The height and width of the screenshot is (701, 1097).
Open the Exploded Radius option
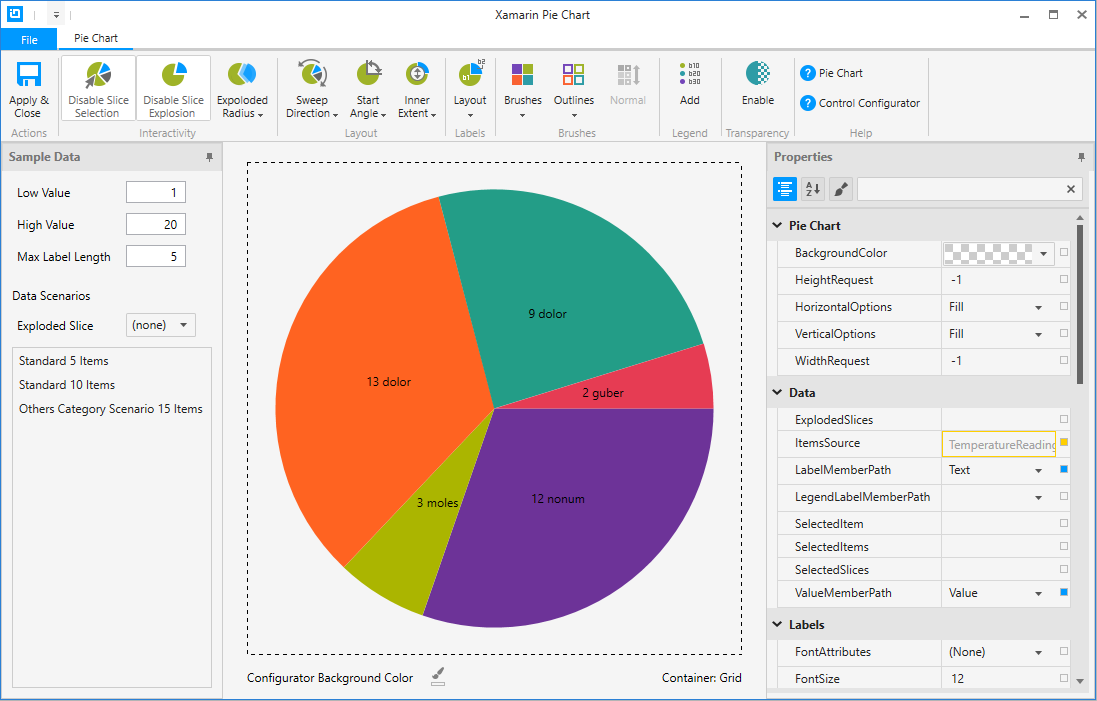(x=242, y=89)
